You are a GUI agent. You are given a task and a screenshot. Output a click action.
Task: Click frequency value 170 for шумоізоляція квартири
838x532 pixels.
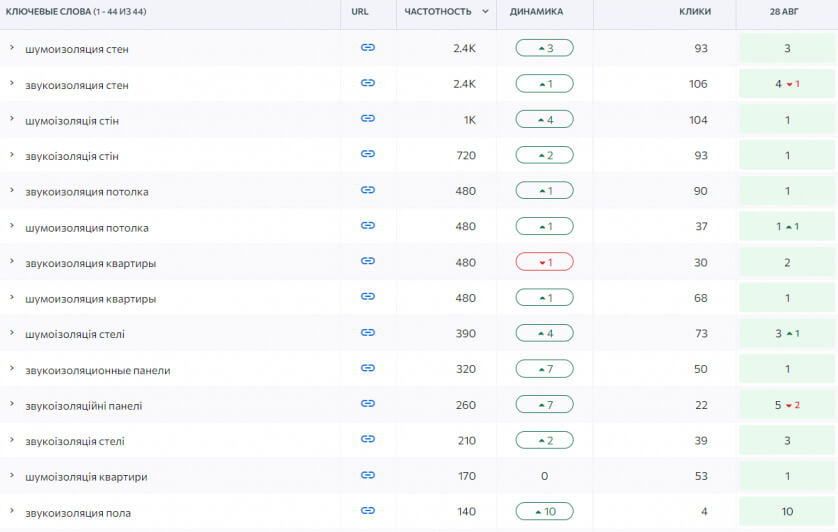pos(467,476)
